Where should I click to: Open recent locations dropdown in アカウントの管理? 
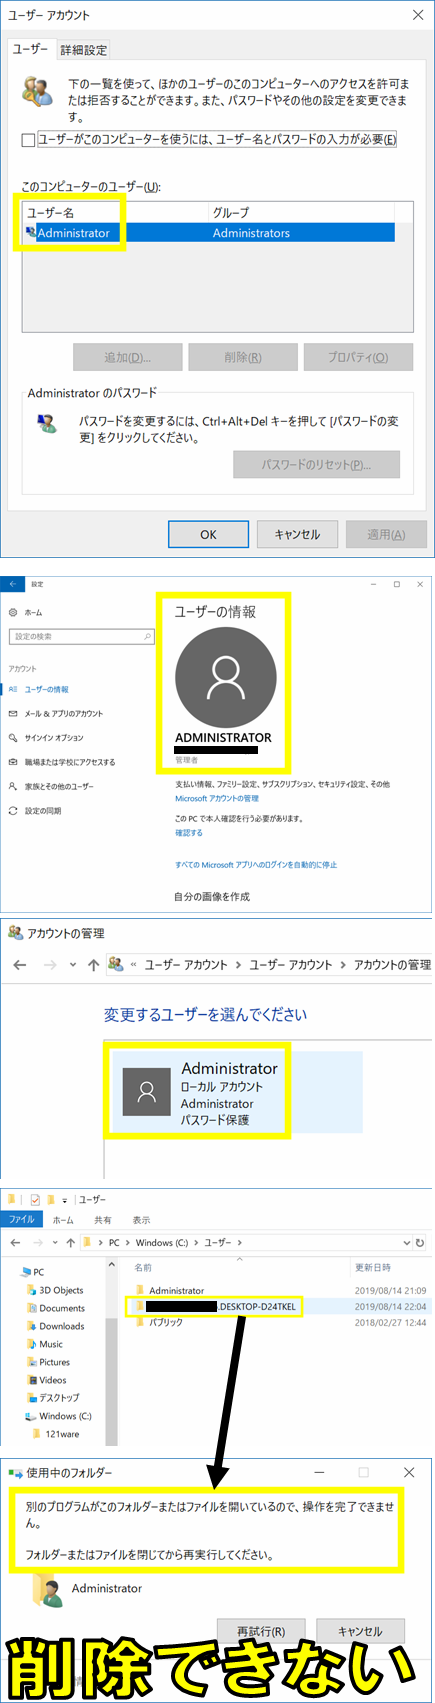point(73,965)
